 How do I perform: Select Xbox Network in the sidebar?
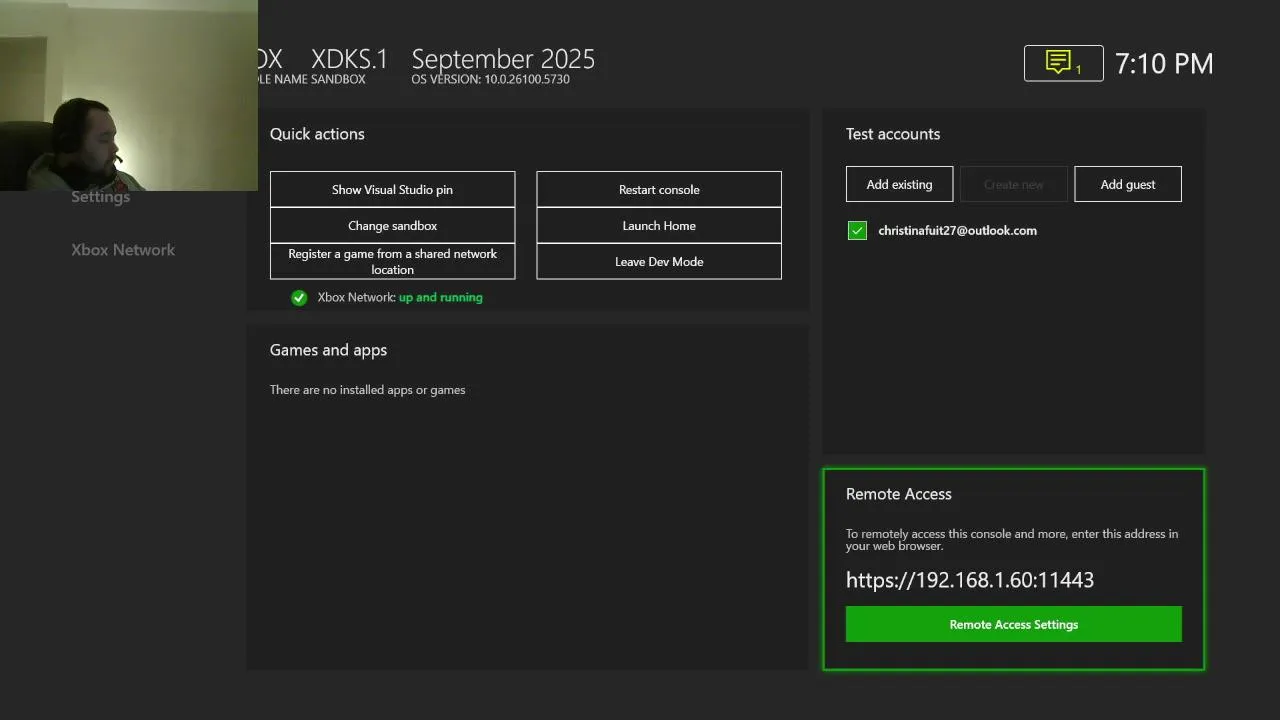point(123,250)
